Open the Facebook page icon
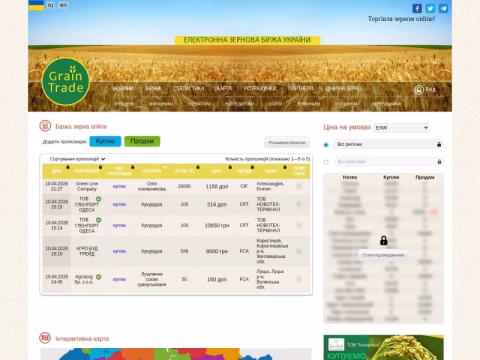480x360 pixels. click(x=417, y=8)
